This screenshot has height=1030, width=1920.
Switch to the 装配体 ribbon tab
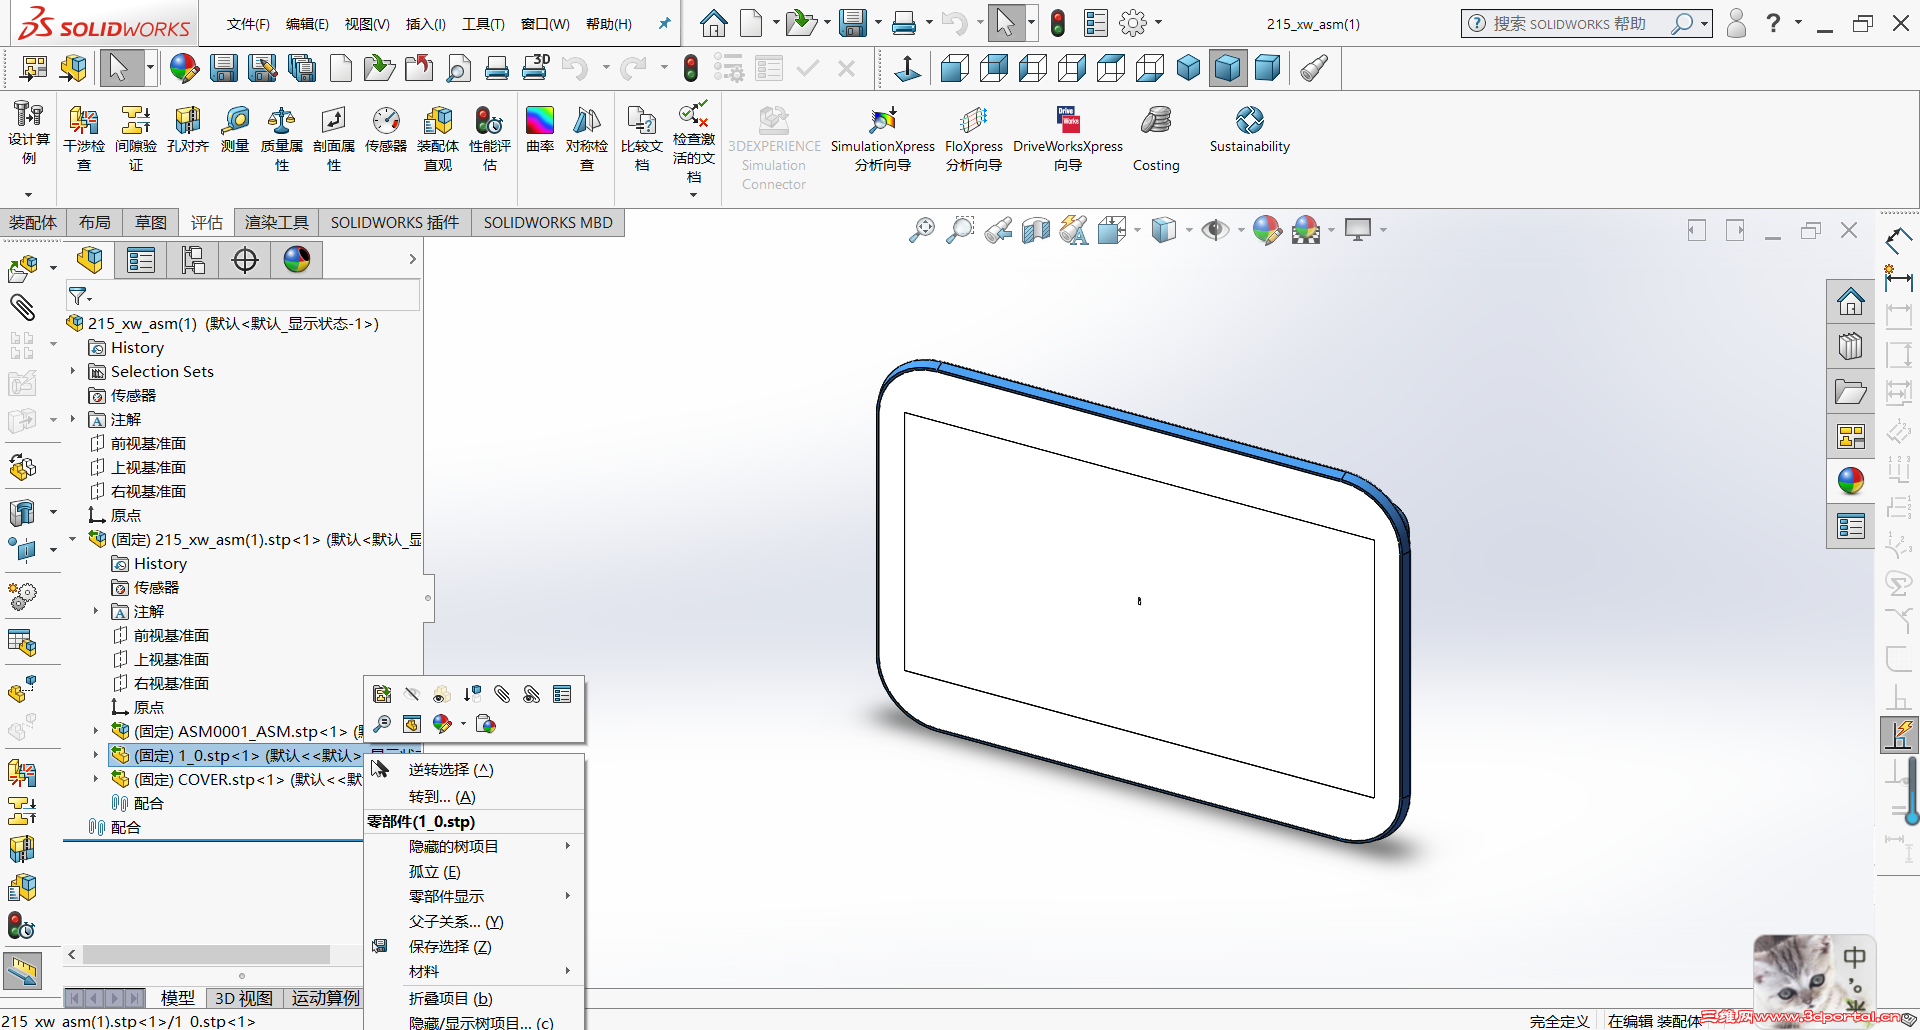[x=33, y=222]
